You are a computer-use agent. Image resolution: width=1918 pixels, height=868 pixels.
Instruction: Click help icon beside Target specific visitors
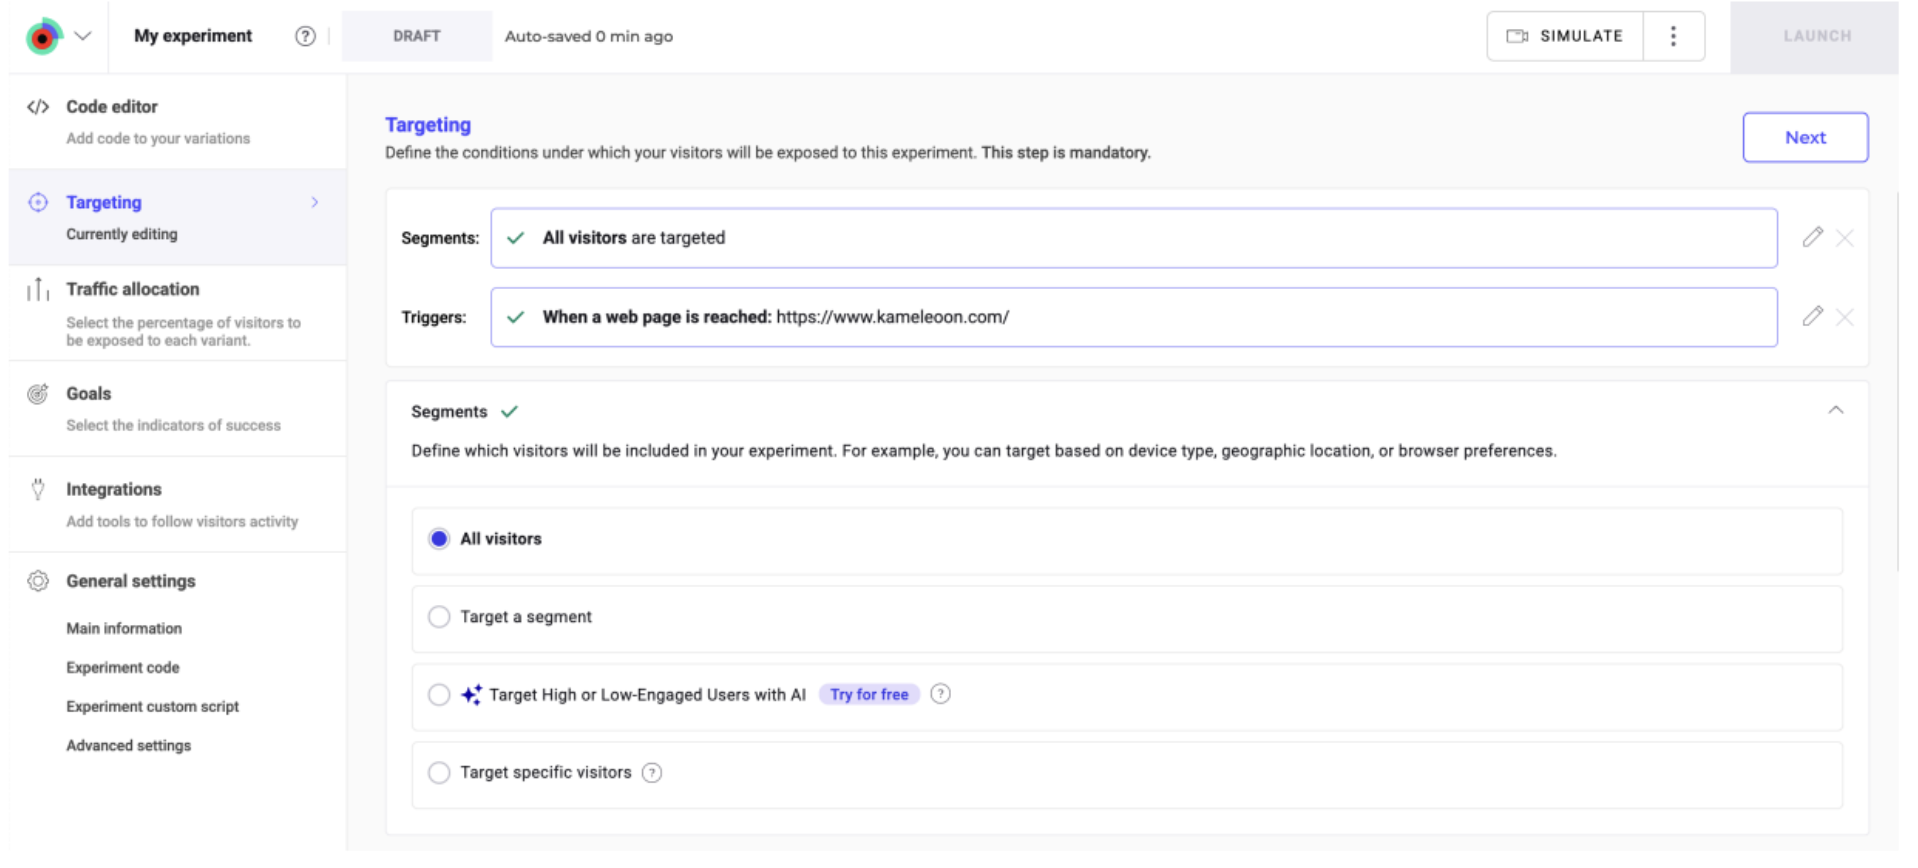pos(652,773)
